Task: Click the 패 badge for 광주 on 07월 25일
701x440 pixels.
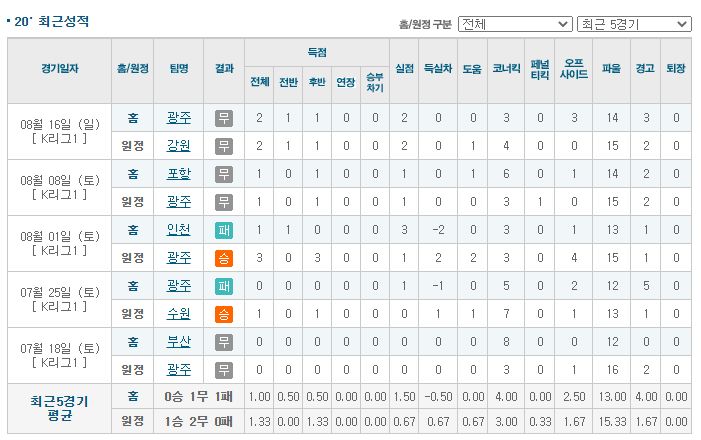Action: pos(224,286)
